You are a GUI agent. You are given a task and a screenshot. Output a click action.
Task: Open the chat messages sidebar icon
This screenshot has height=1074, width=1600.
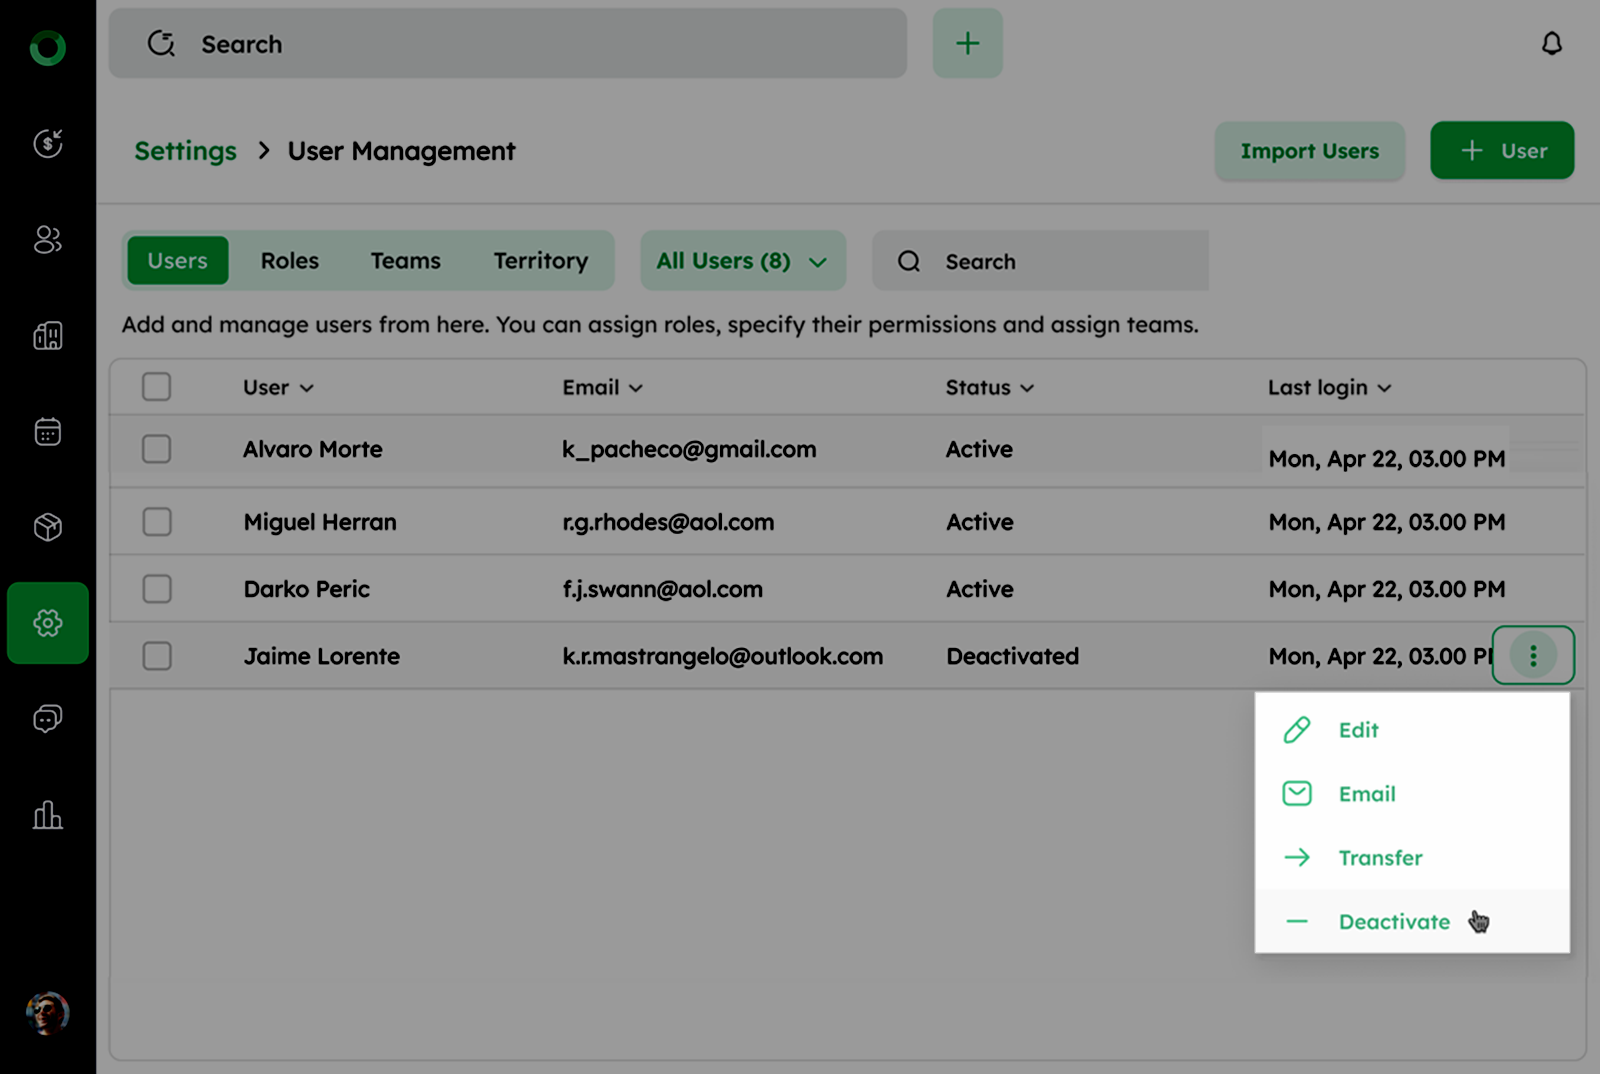point(48,719)
